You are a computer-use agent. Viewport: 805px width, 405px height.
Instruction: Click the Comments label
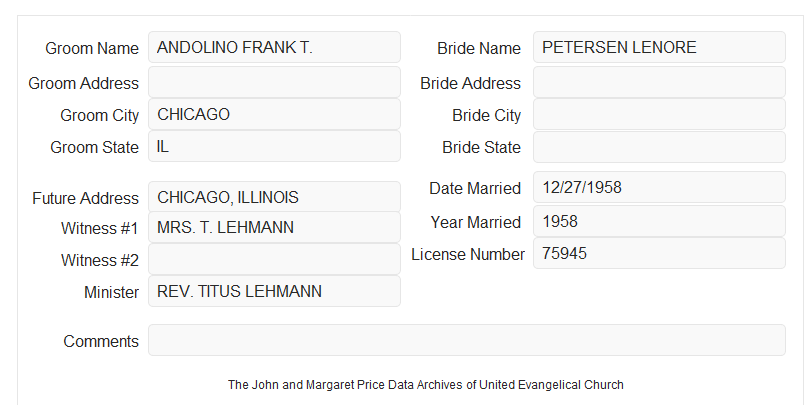point(101,341)
